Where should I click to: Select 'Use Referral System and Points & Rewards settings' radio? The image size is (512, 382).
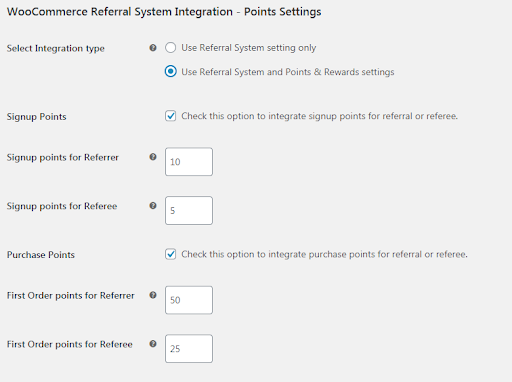(x=170, y=72)
